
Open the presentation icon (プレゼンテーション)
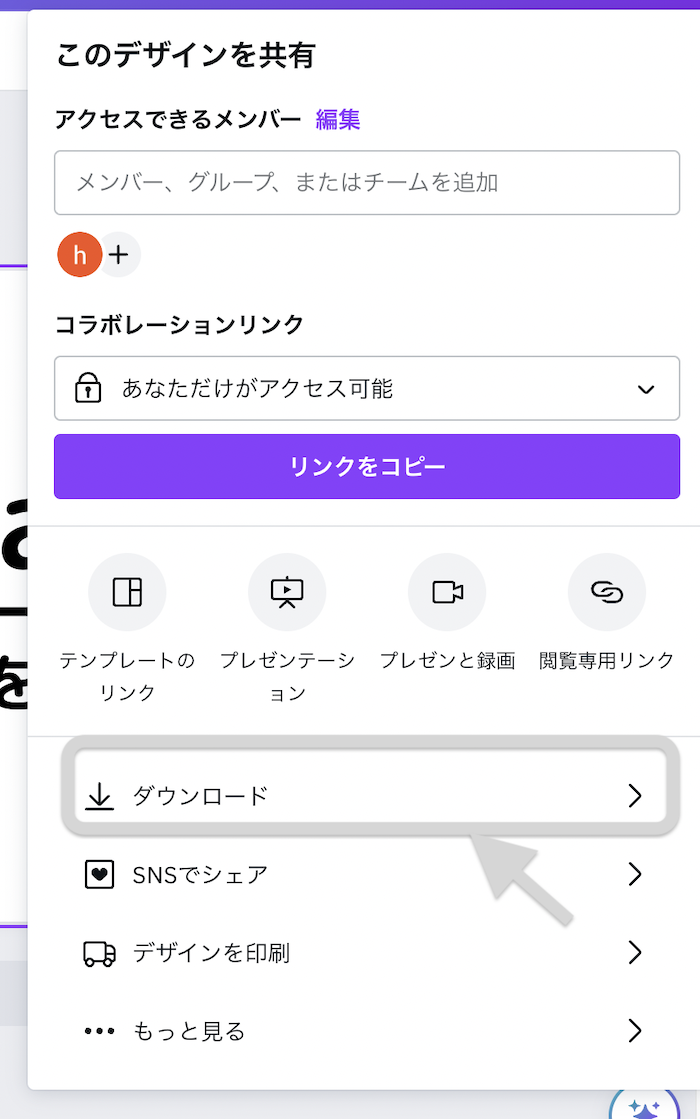[287, 592]
